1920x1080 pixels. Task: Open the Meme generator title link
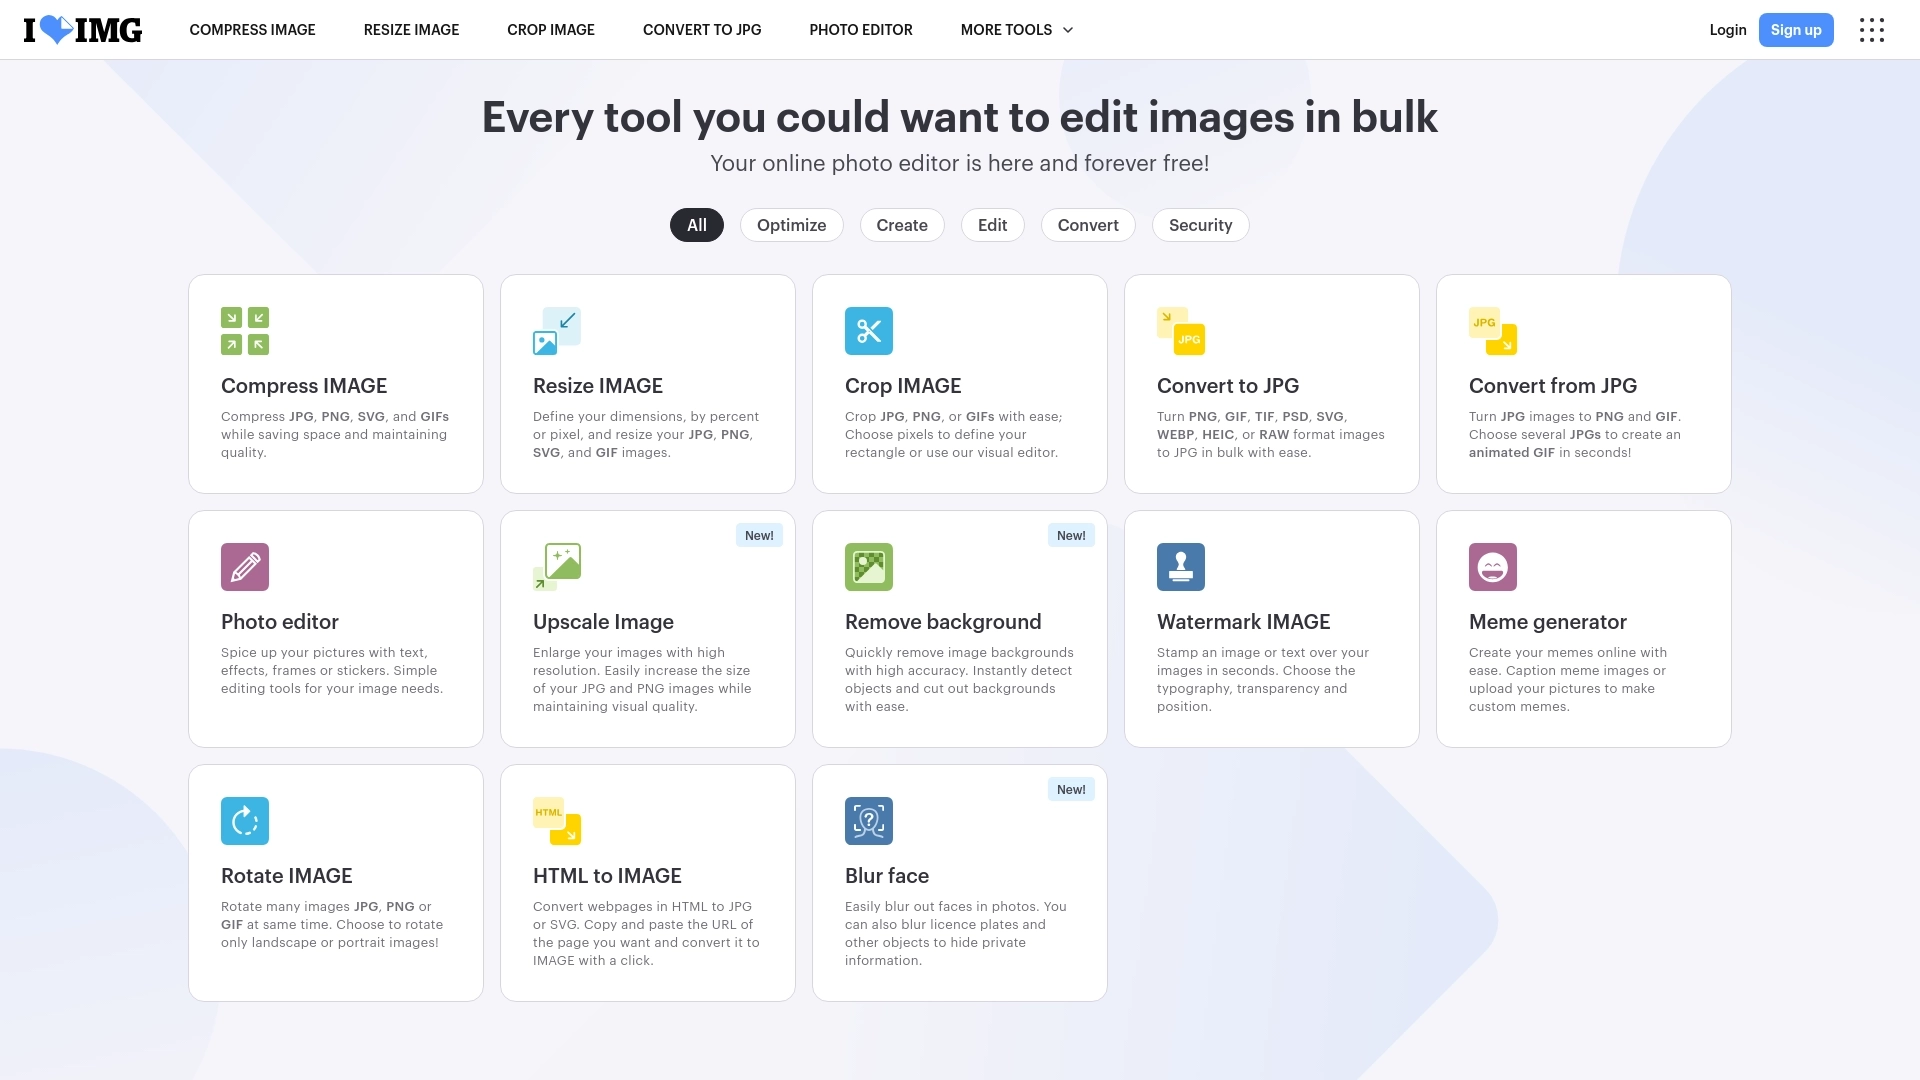pos(1548,622)
